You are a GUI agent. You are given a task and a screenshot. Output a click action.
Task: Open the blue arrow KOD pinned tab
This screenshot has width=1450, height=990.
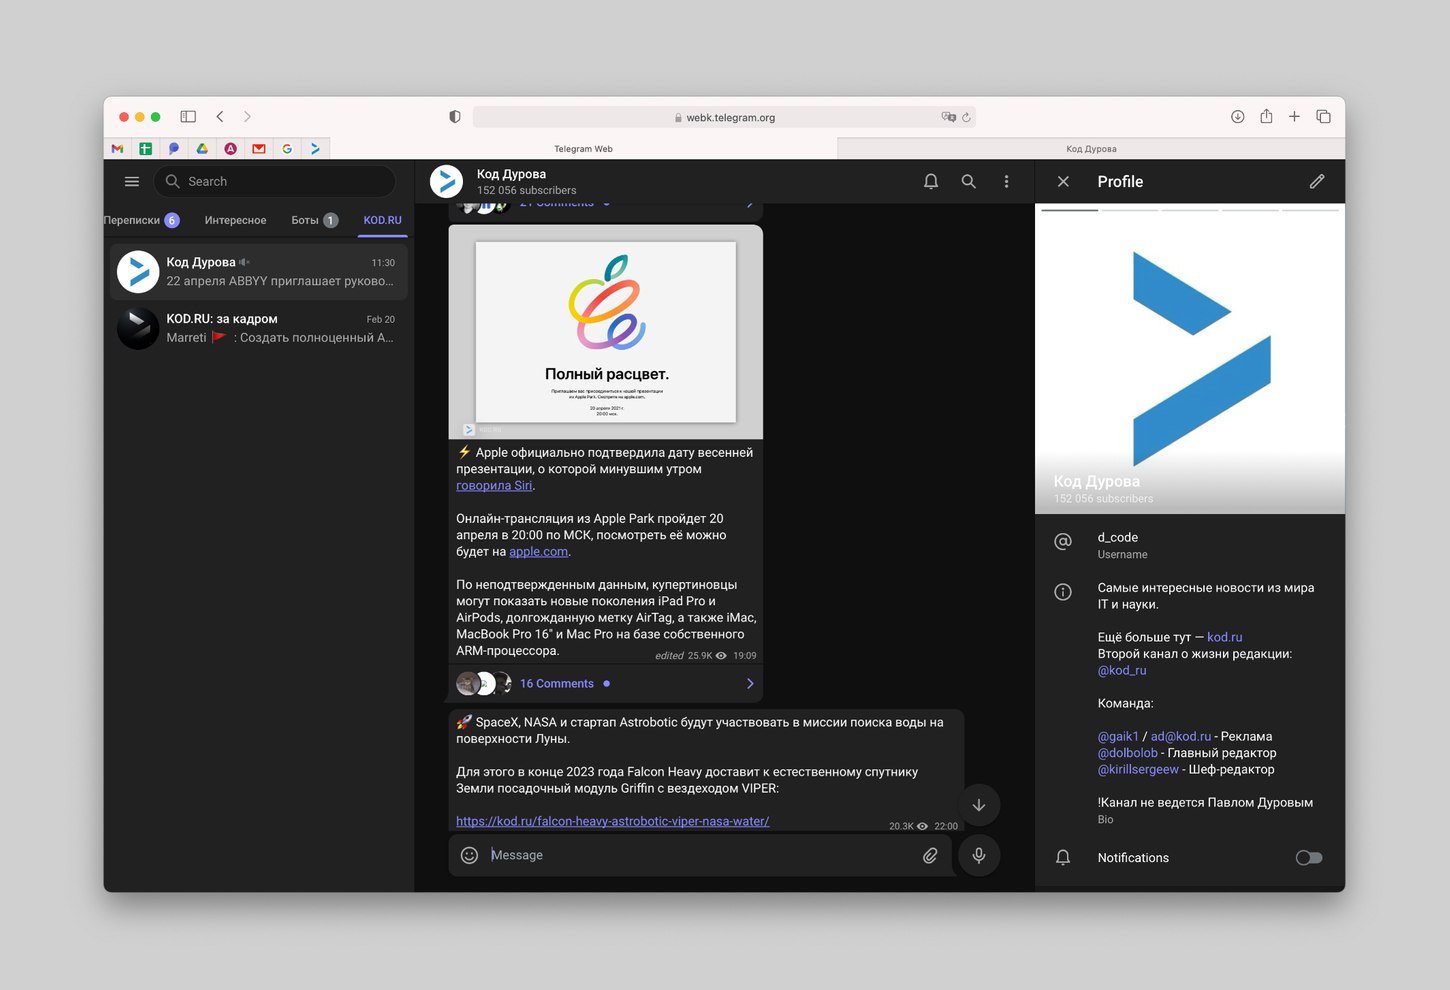[315, 149]
